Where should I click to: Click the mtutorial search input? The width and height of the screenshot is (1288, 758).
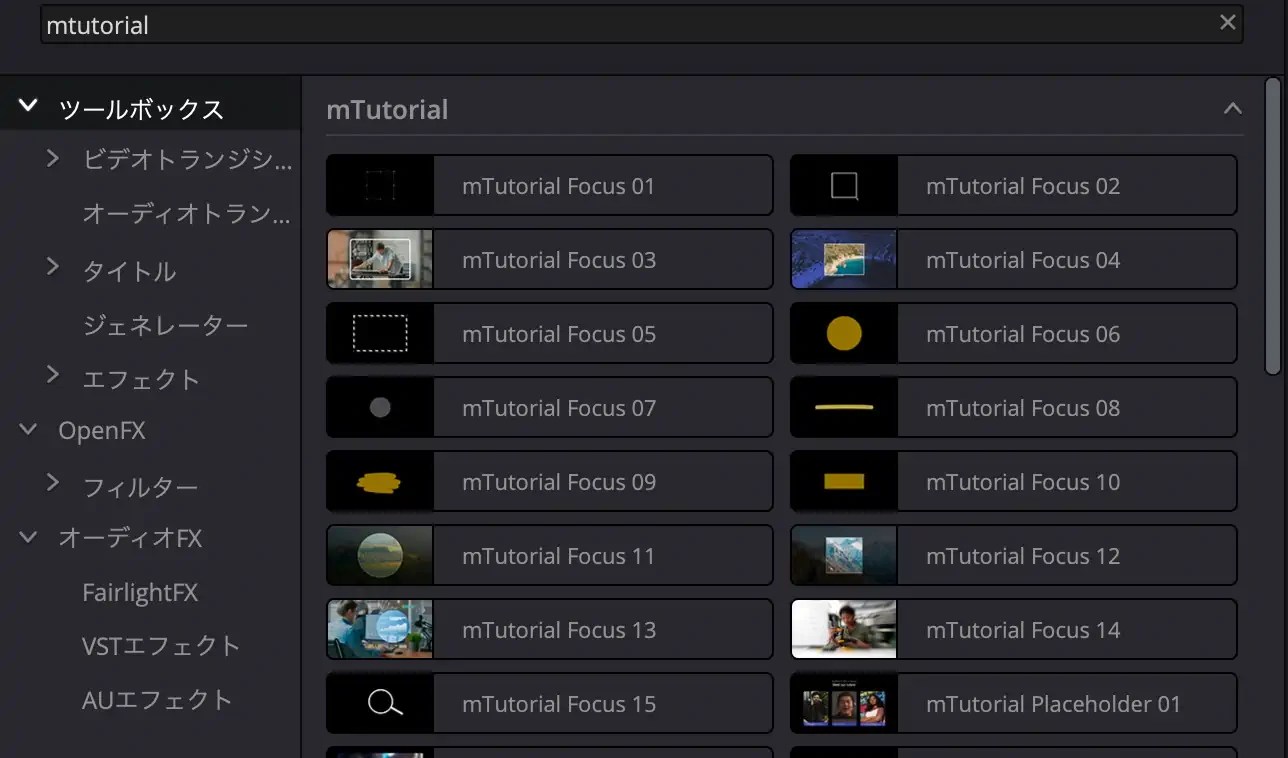click(x=640, y=24)
